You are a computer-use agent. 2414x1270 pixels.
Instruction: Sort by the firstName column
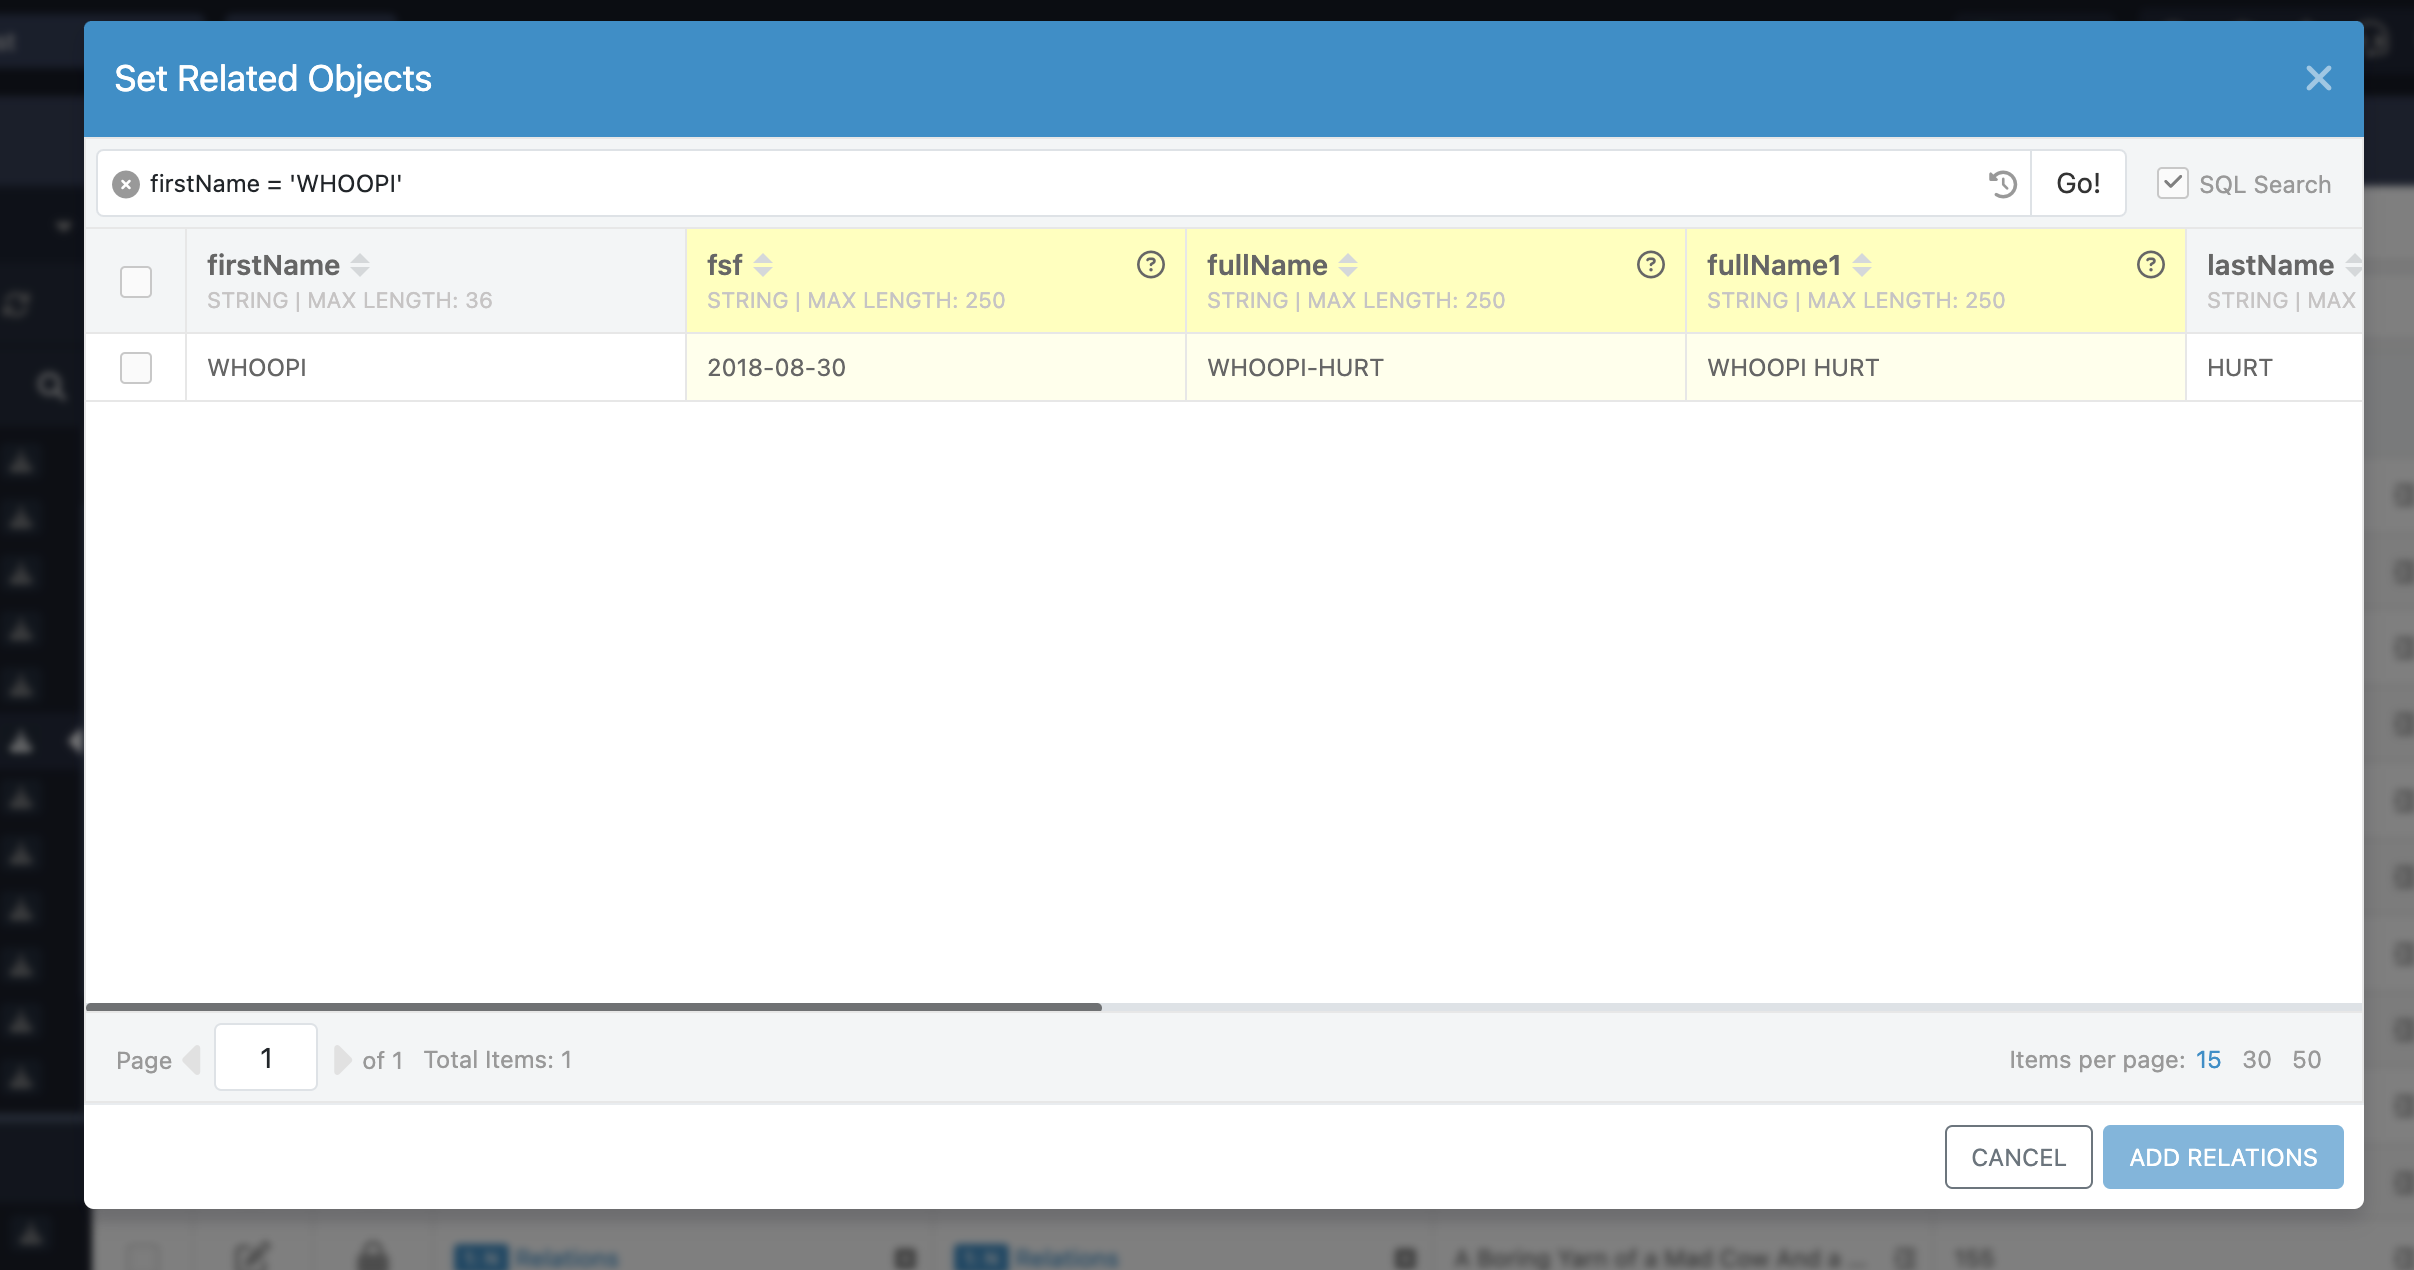(x=360, y=265)
